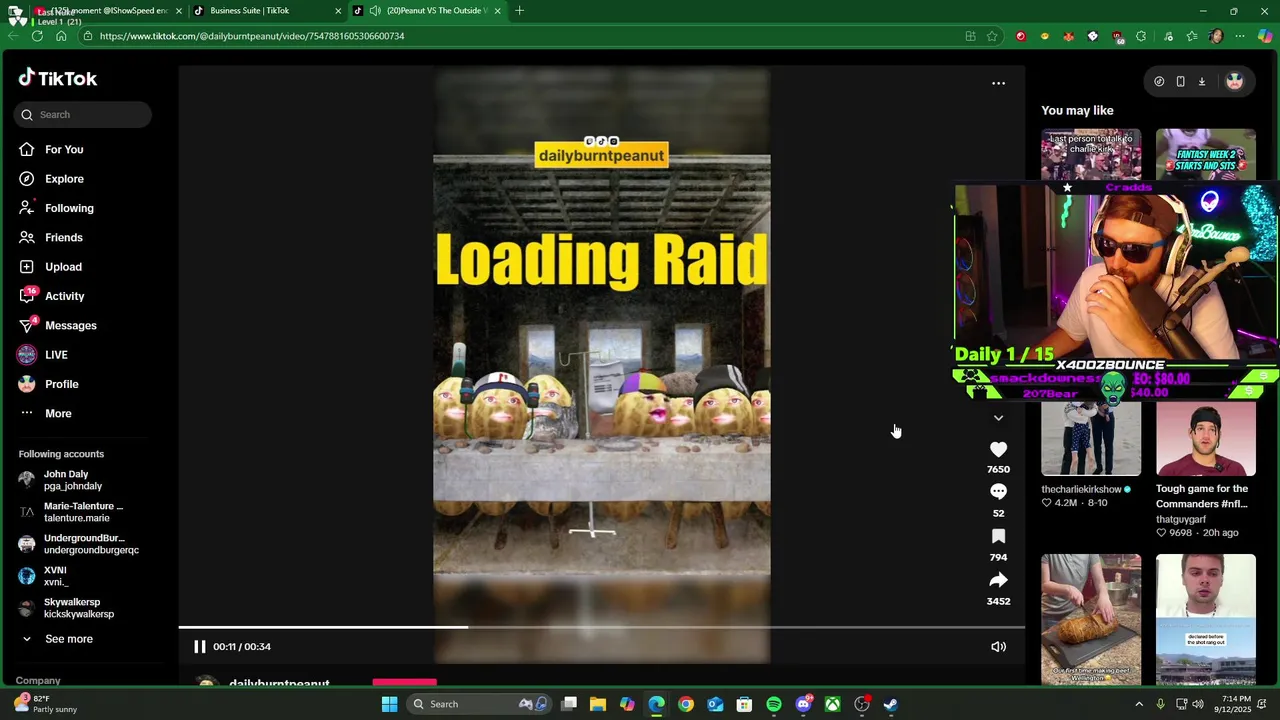Image resolution: width=1280 pixels, height=720 pixels.
Task: Open the comments with speech bubble icon
Action: click(x=998, y=492)
